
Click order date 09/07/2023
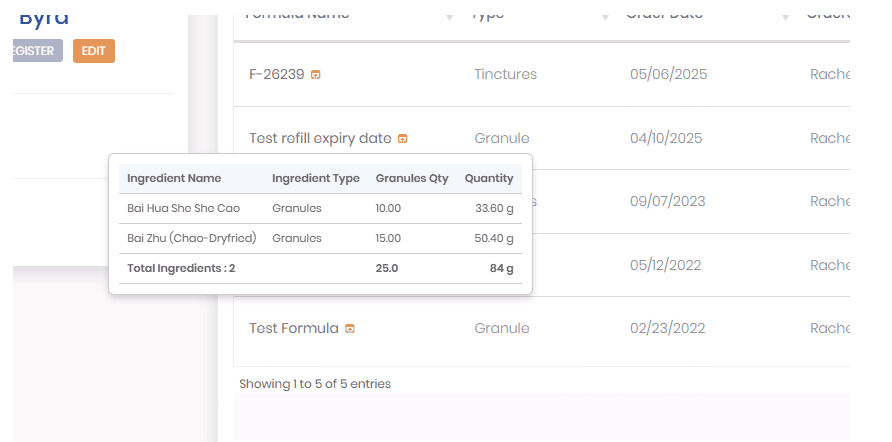668,201
